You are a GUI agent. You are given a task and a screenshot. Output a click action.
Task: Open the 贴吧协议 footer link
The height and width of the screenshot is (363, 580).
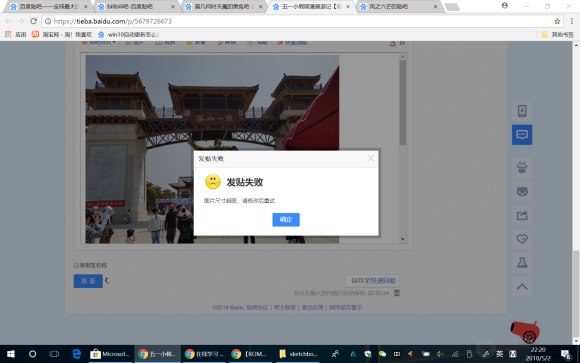257,307
